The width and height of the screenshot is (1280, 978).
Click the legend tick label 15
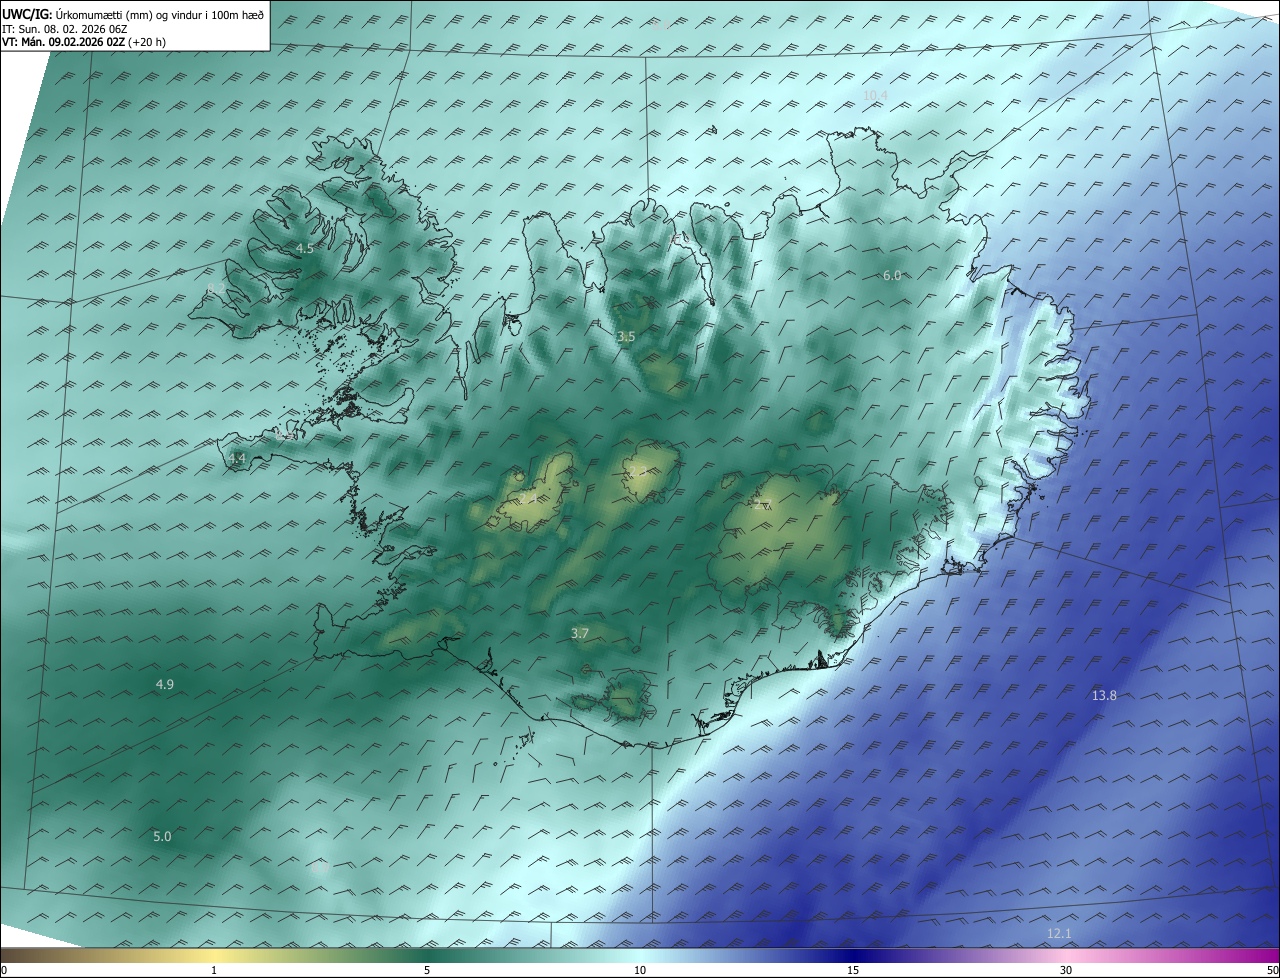[853, 970]
